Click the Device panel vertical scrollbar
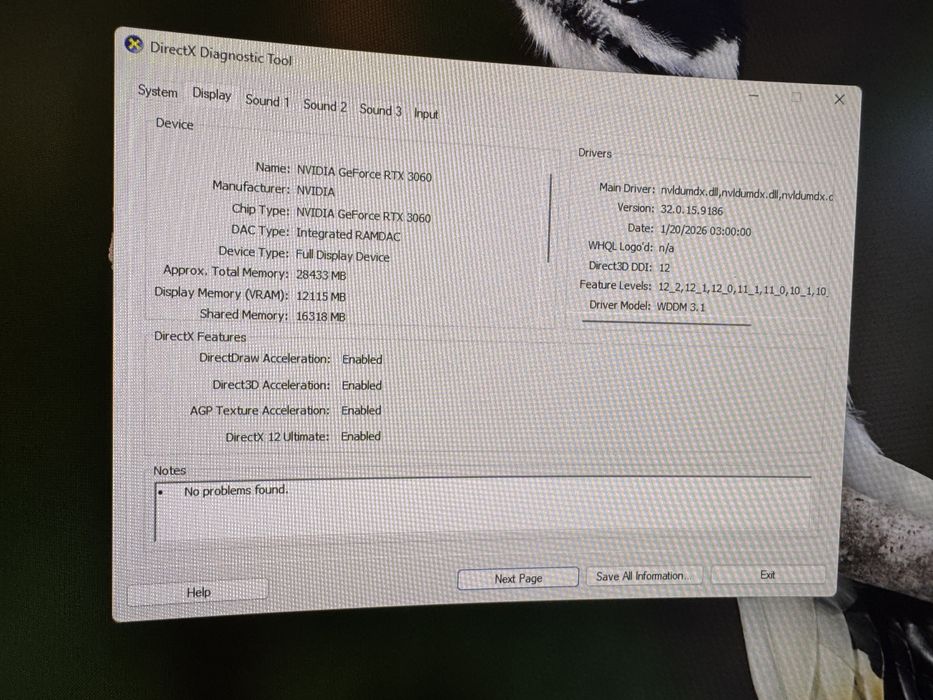 coord(549,218)
